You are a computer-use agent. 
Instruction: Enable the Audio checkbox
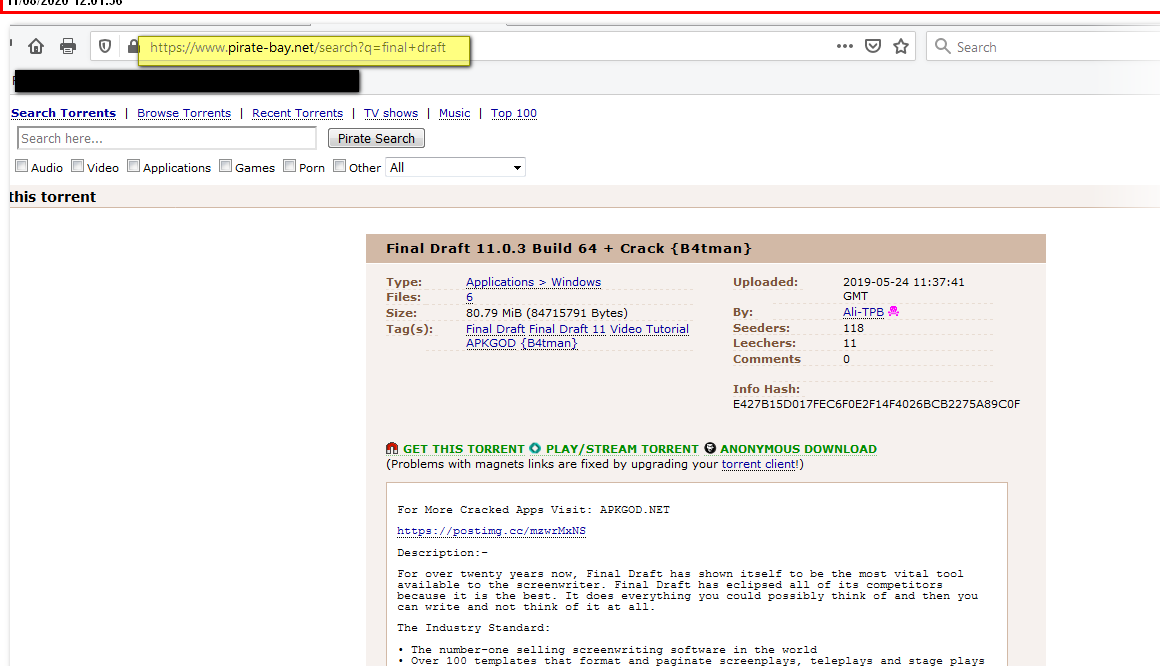tap(22, 167)
